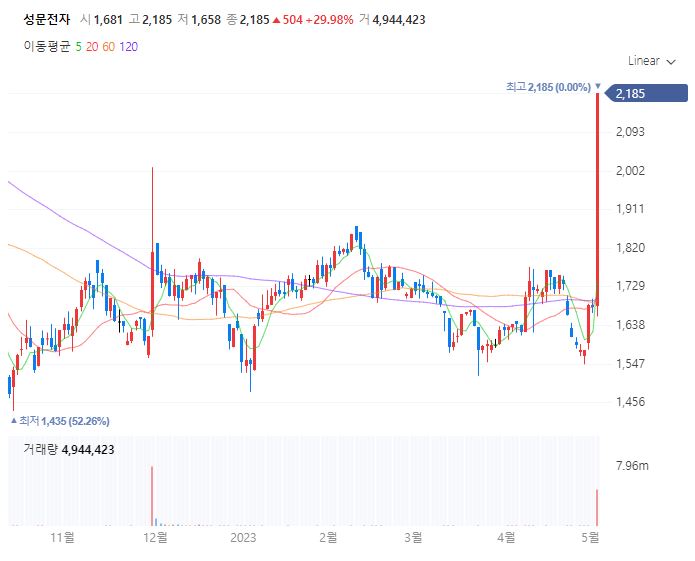Click the 5월 axis label
This screenshot has height=561, width=695.
[590, 538]
